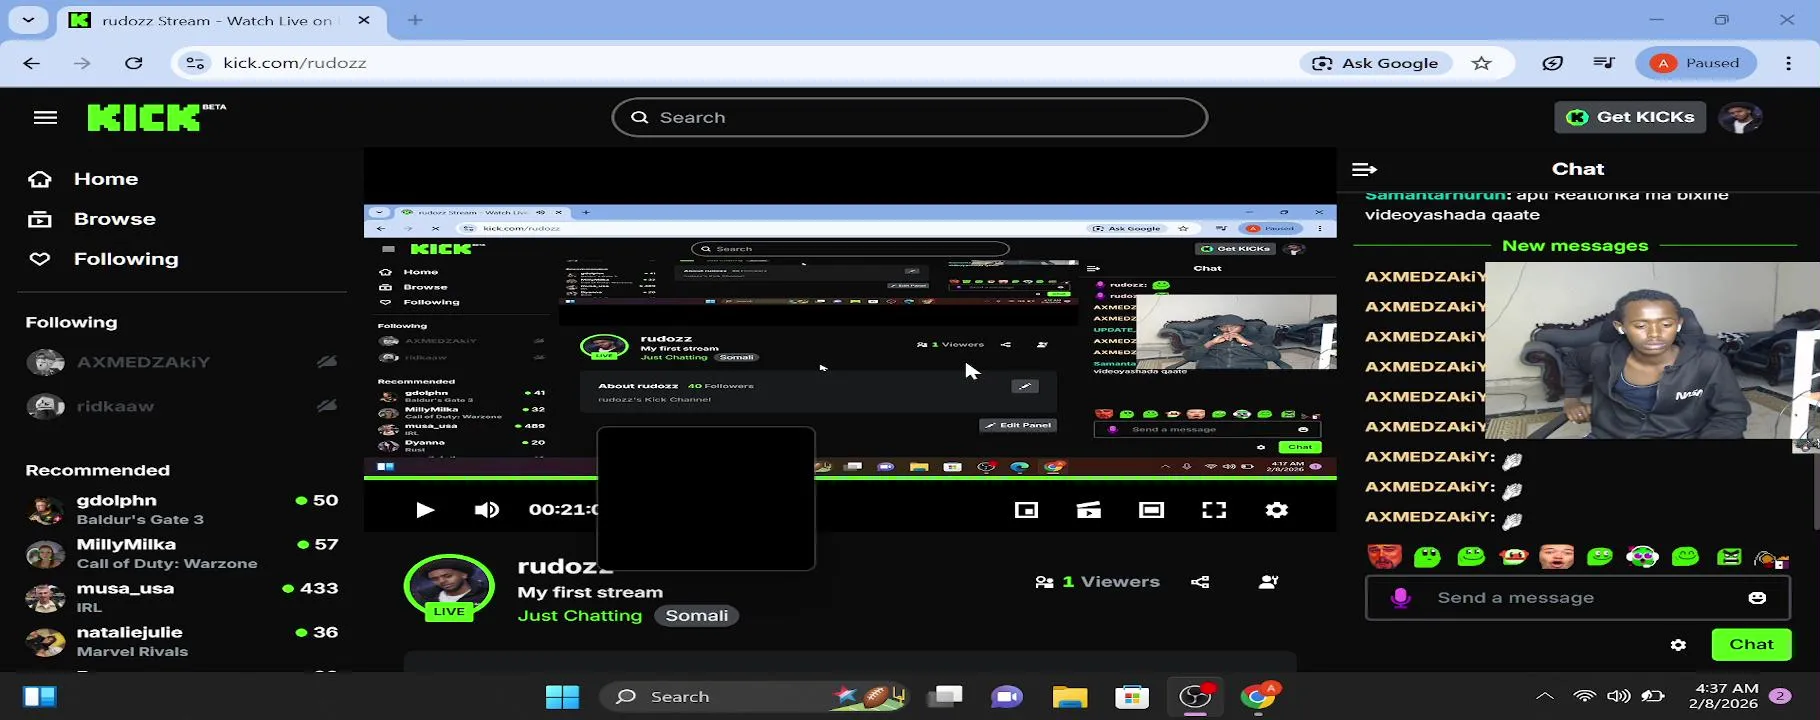Reload the page

[x=133, y=63]
